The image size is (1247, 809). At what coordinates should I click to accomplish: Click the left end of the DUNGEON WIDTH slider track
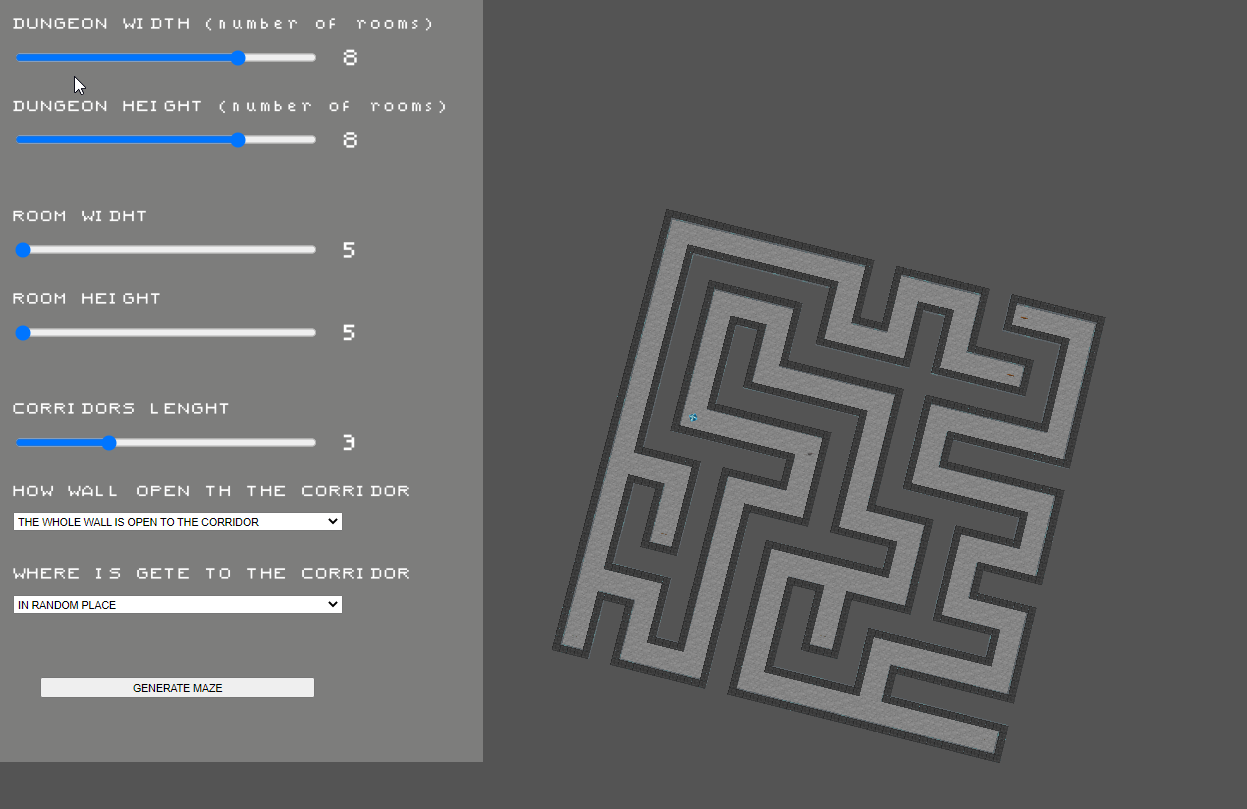pos(18,58)
